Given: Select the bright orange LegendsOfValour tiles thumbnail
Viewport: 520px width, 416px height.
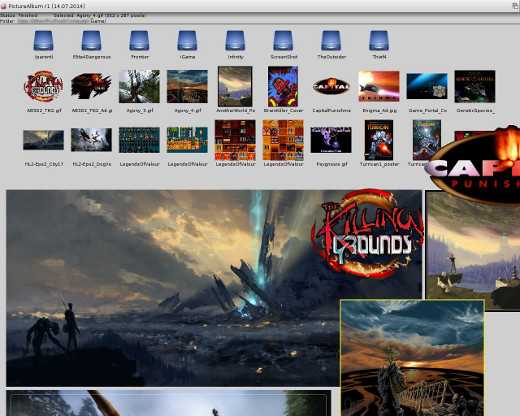Looking at the screenshot, I should point(283,140).
